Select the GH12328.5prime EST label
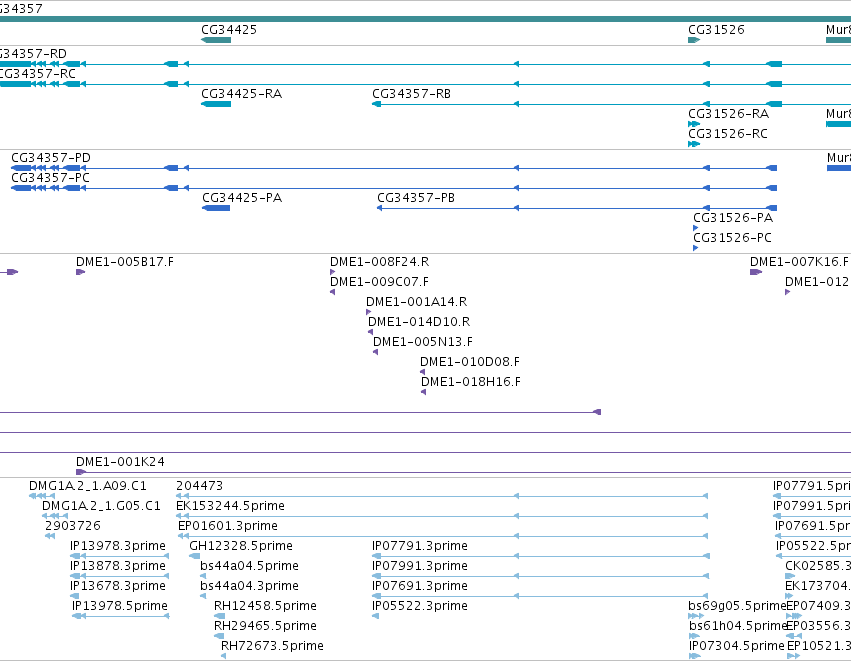 pos(241,546)
